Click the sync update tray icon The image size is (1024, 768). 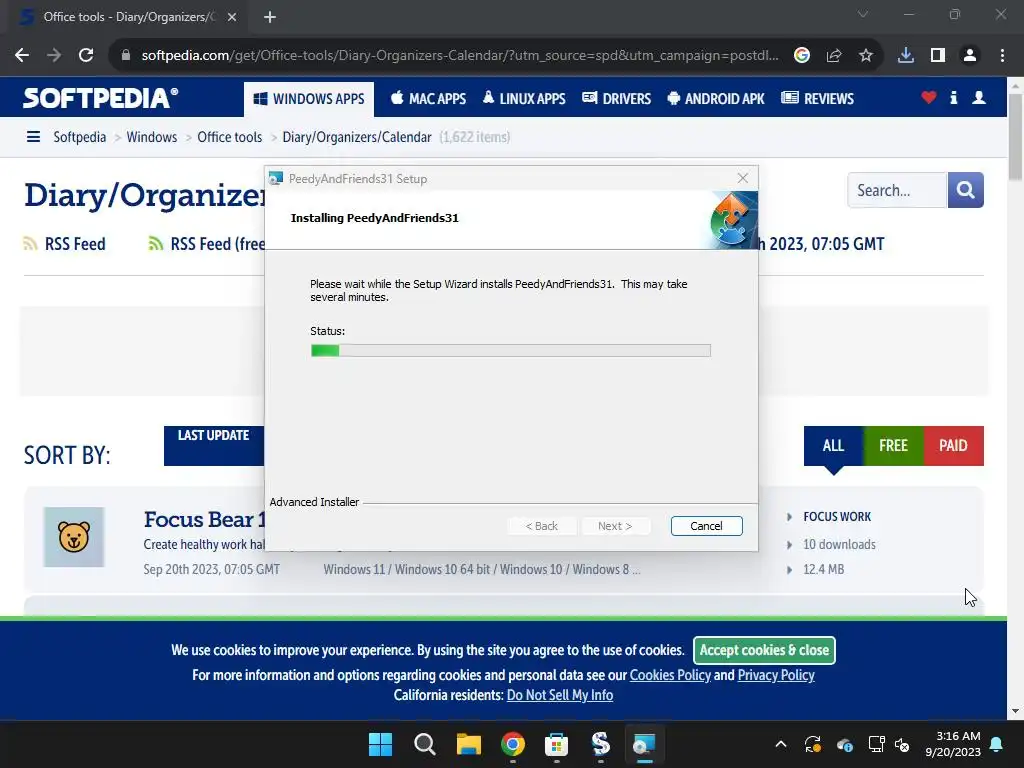point(812,744)
